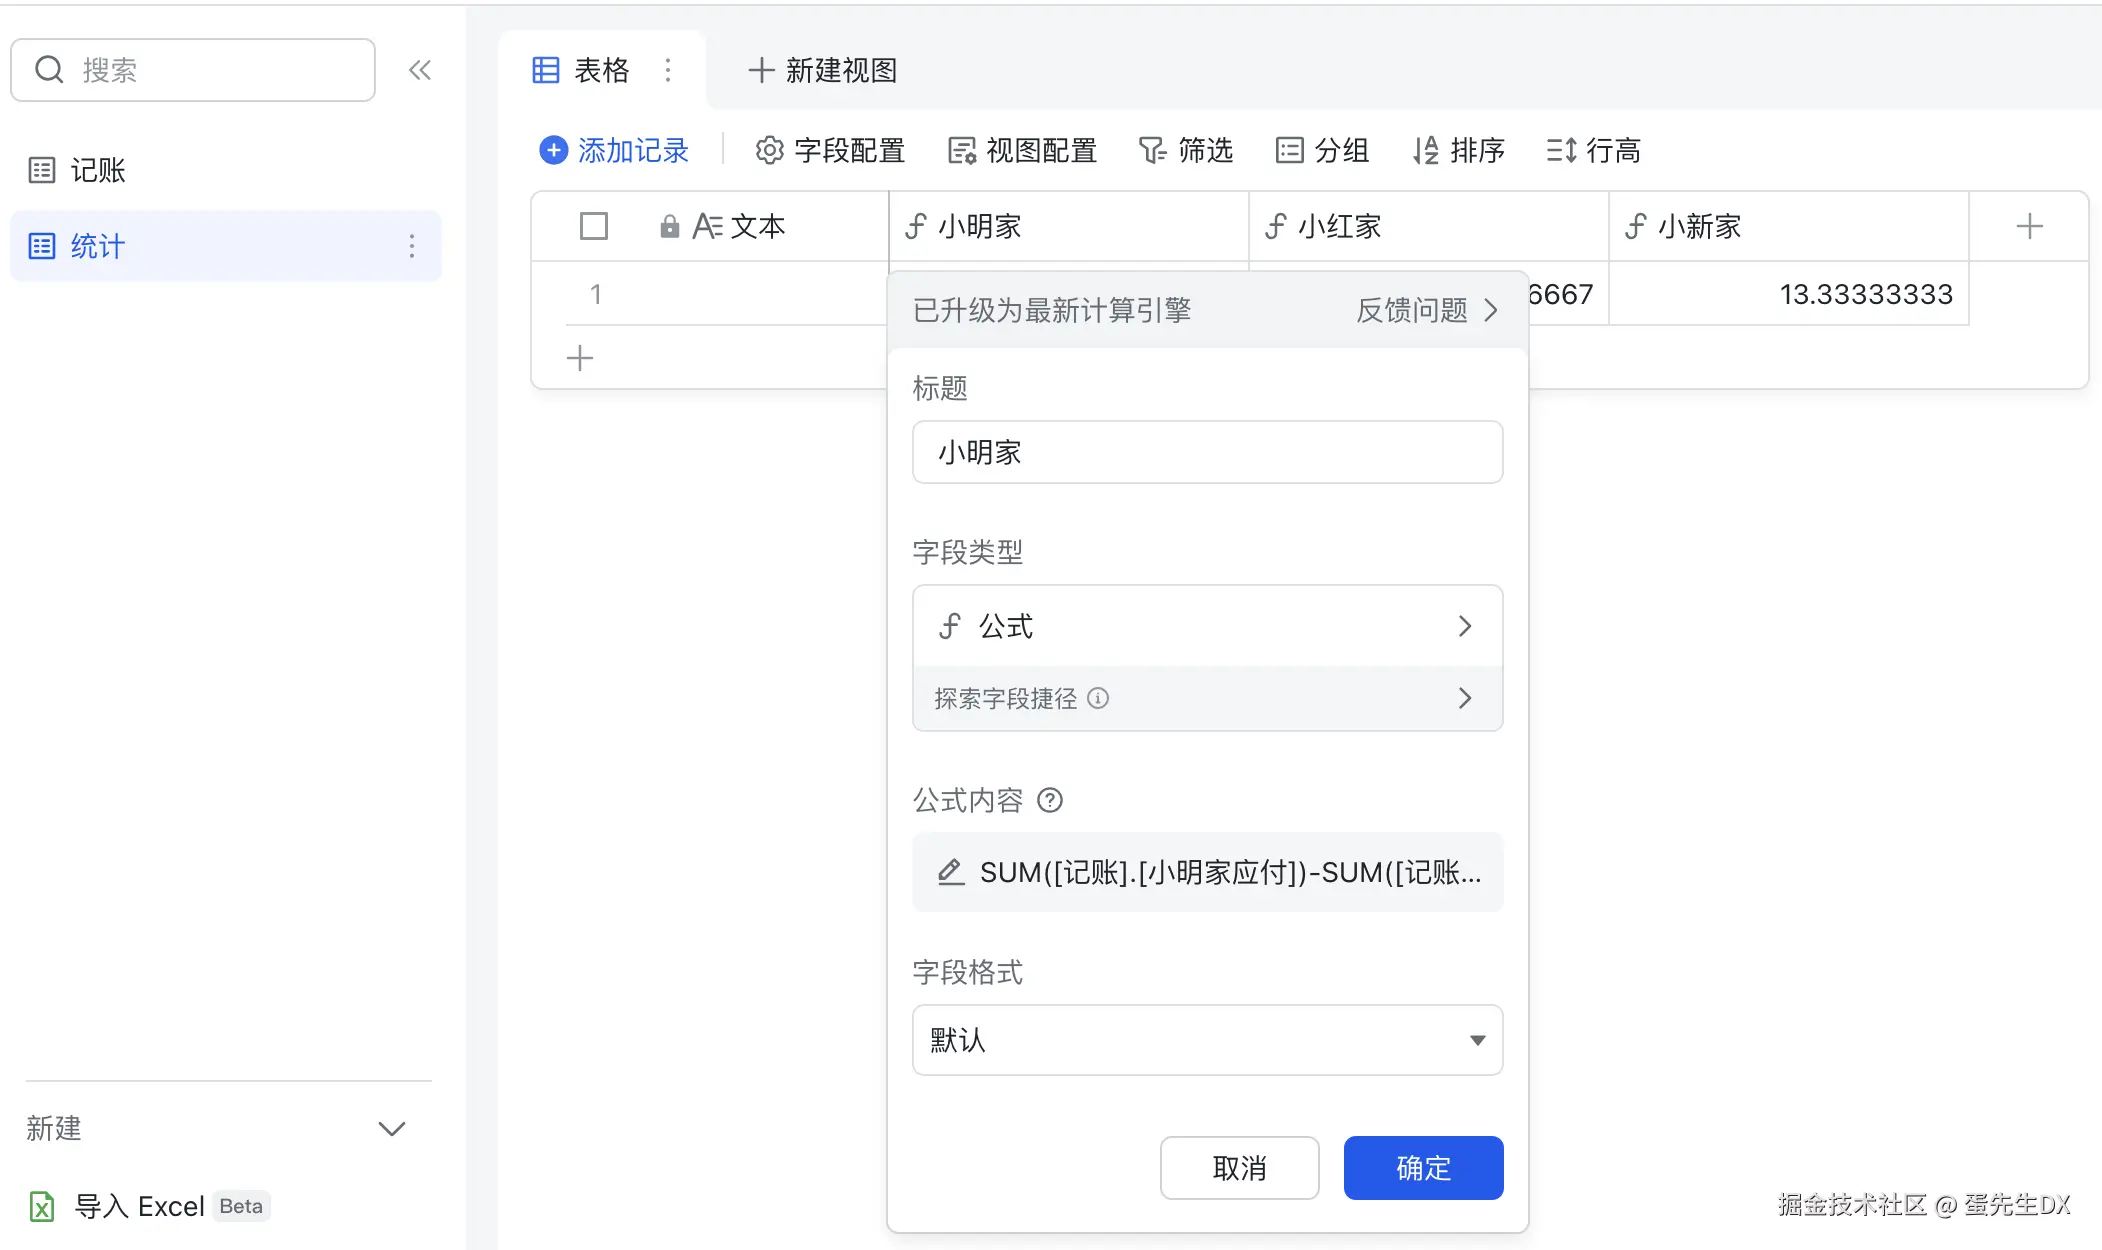Expand the field type 公式 selector
The width and height of the screenshot is (2102, 1250).
tap(1207, 626)
